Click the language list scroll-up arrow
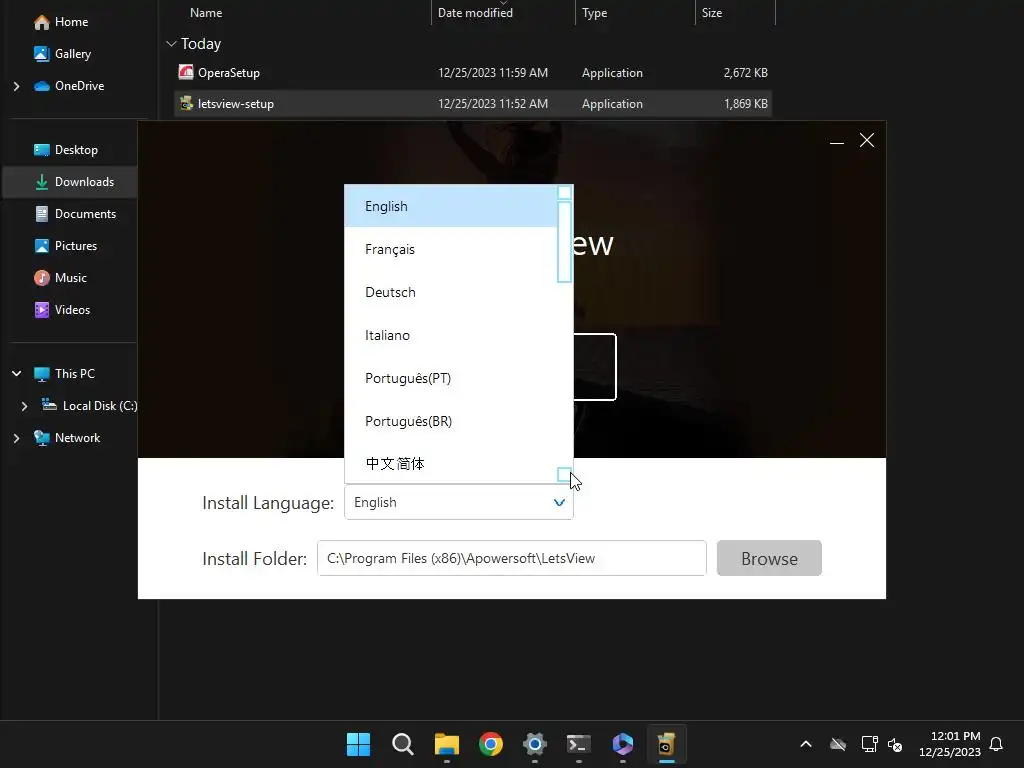Viewport: 1024px width, 768px height. pos(564,192)
